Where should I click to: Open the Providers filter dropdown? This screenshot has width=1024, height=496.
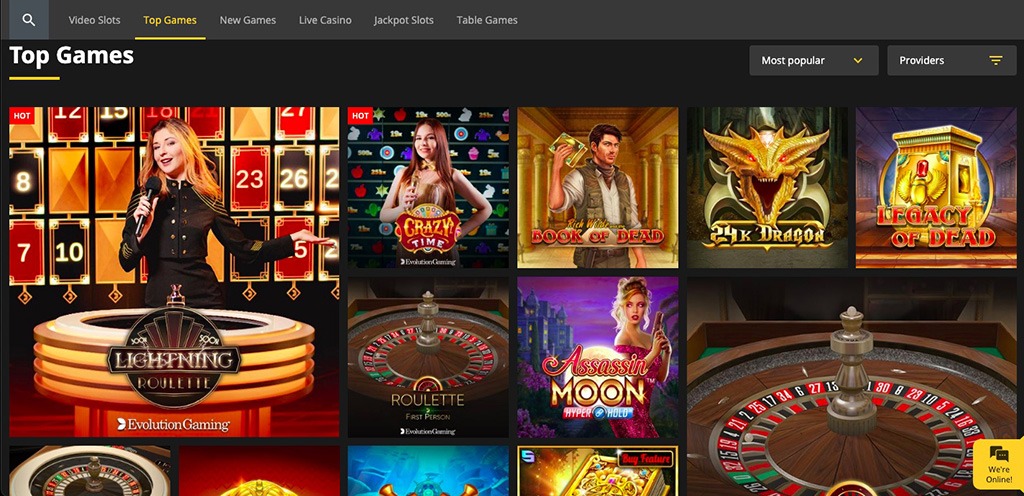952,61
